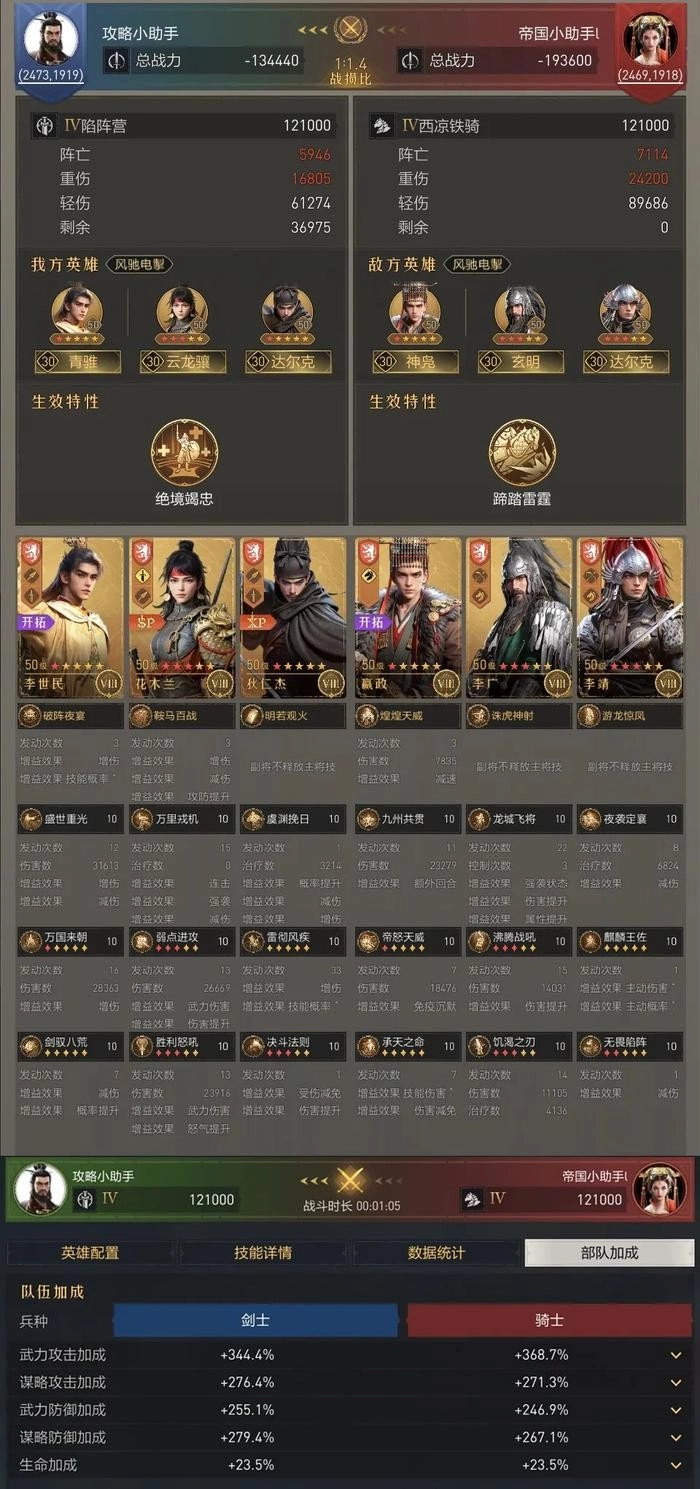Screen dimensions: 700x1489
Task: Expand the 生命加成 row chevron
Action: click(677, 1465)
